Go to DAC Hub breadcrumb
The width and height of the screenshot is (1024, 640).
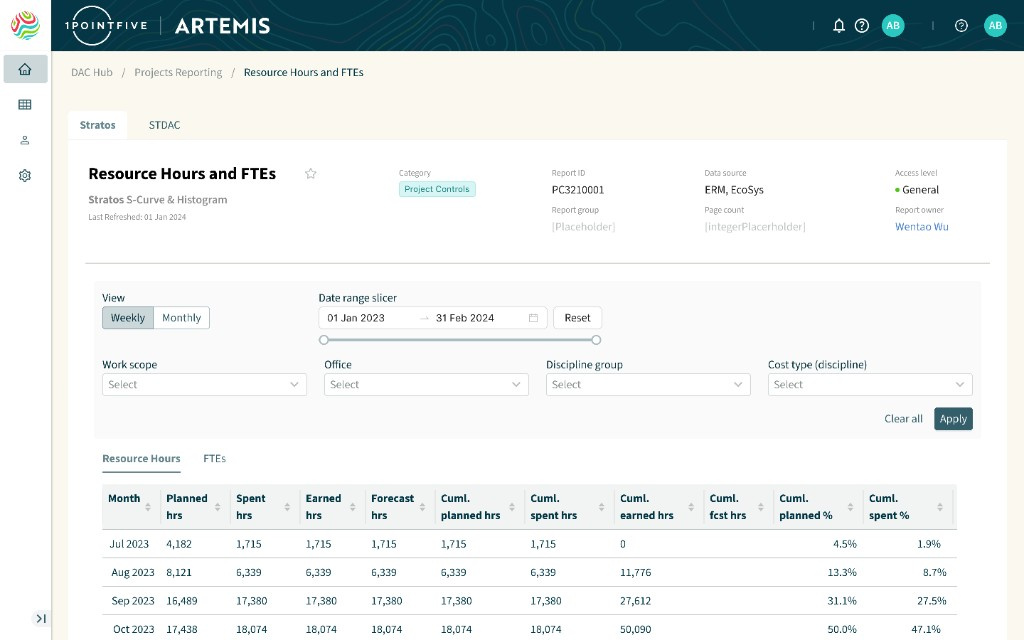point(92,72)
